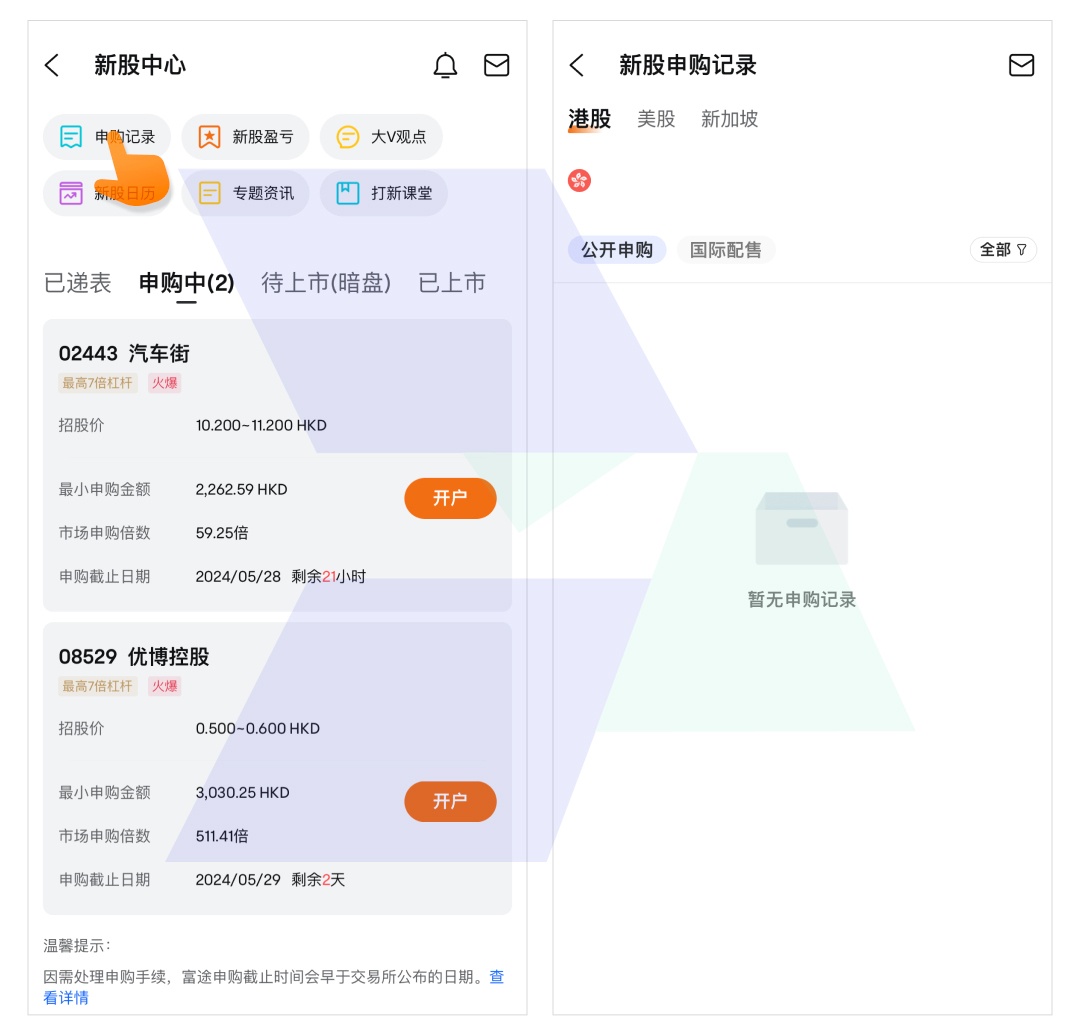The width and height of the screenshot is (1080, 1036).
Task: Open 大V观点 shortcut
Action: pos(381,136)
